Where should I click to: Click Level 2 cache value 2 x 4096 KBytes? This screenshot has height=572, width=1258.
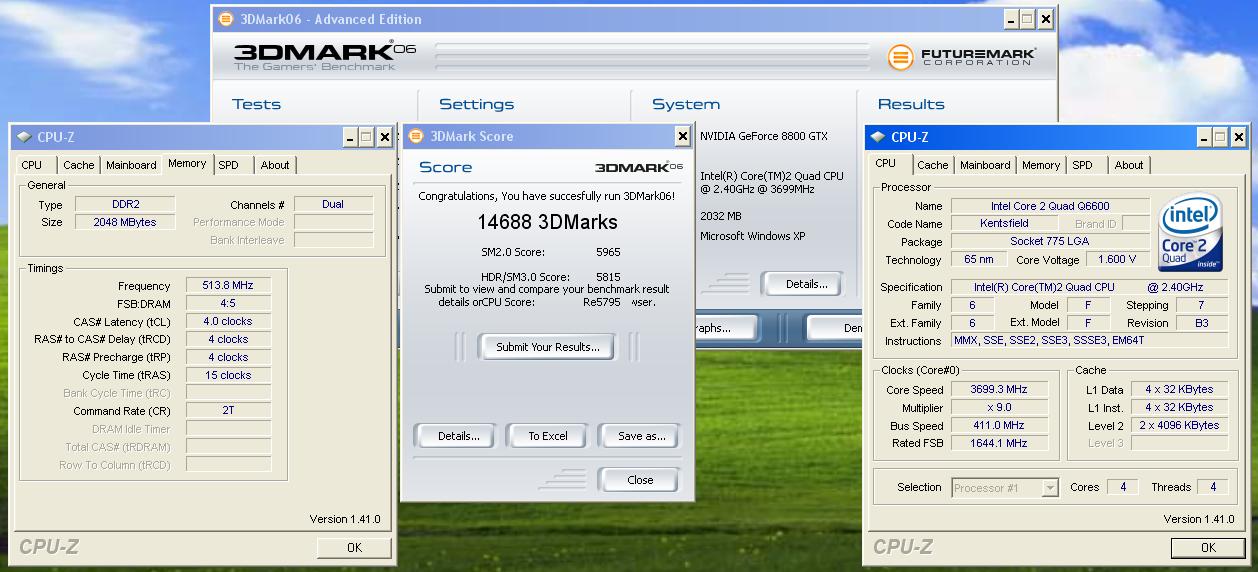[1180, 426]
